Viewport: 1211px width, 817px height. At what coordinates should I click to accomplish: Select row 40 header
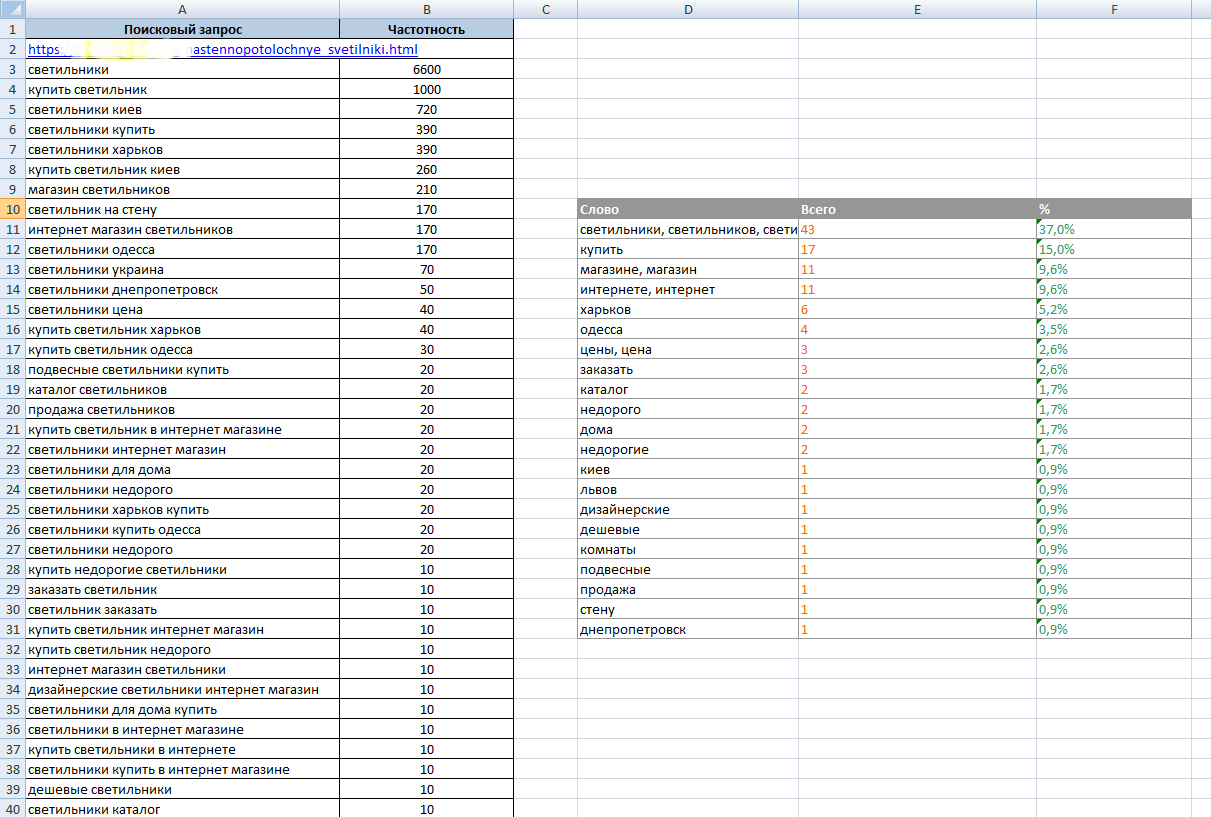coord(11,809)
